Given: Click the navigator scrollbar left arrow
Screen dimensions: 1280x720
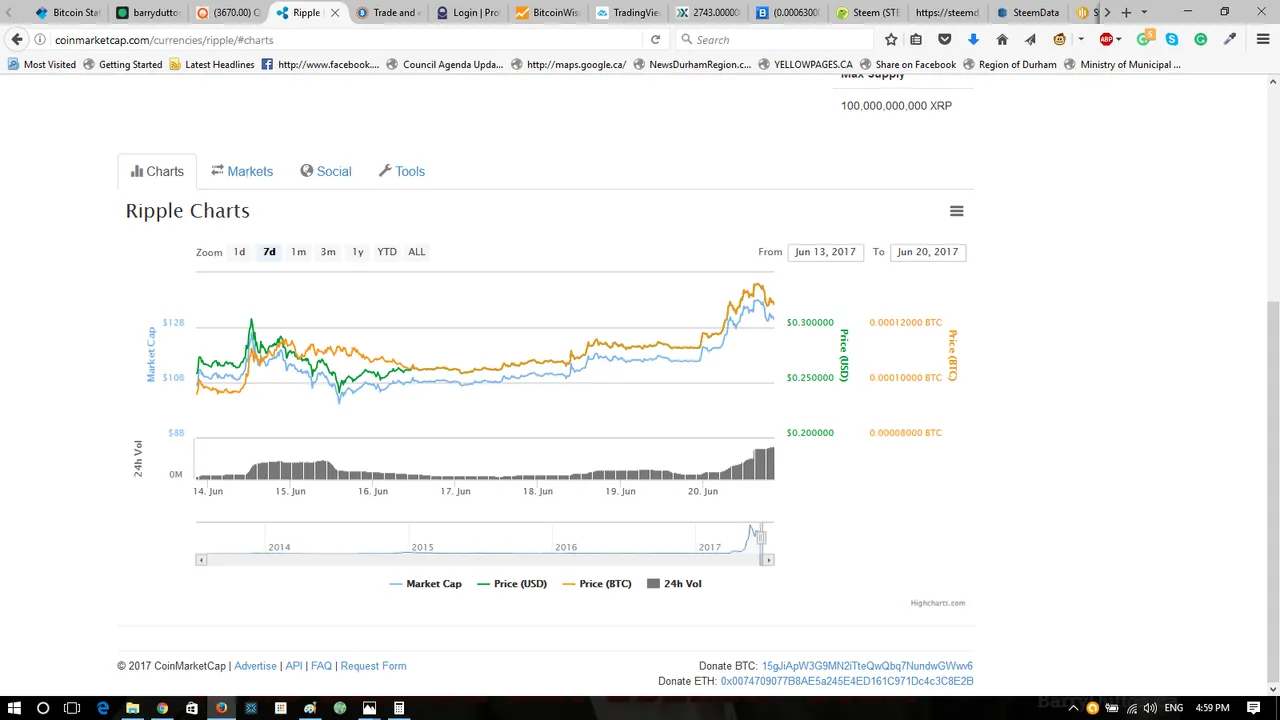Looking at the screenshot, I should click(201, 560).
